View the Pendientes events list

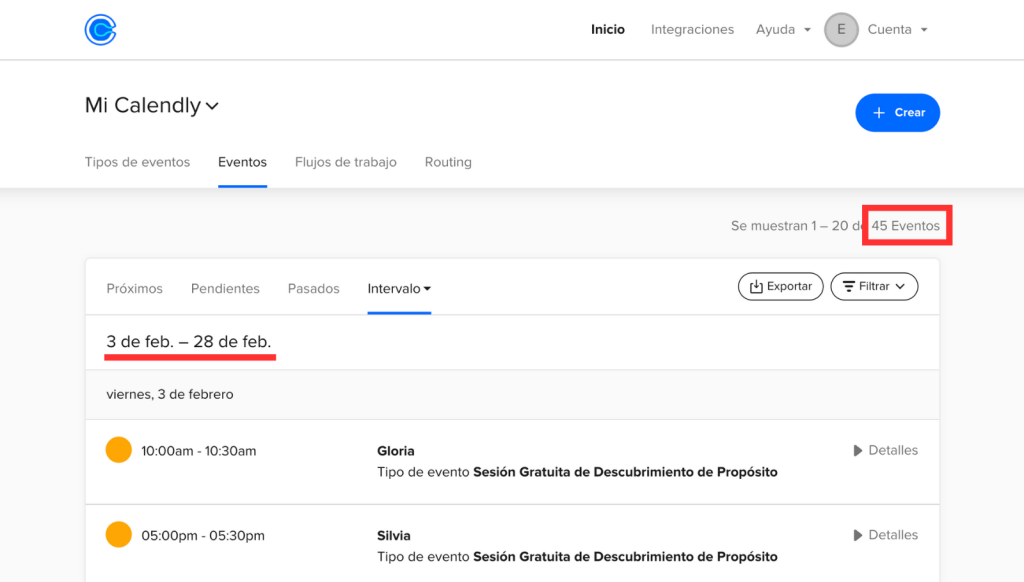click(225, 289)
